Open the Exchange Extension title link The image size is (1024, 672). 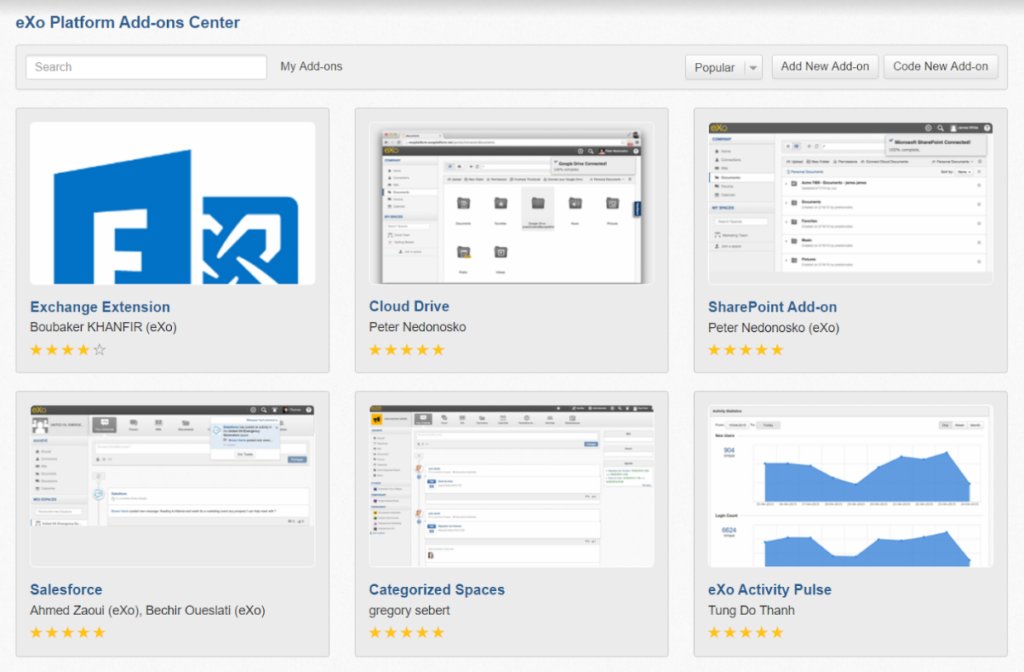100,307
